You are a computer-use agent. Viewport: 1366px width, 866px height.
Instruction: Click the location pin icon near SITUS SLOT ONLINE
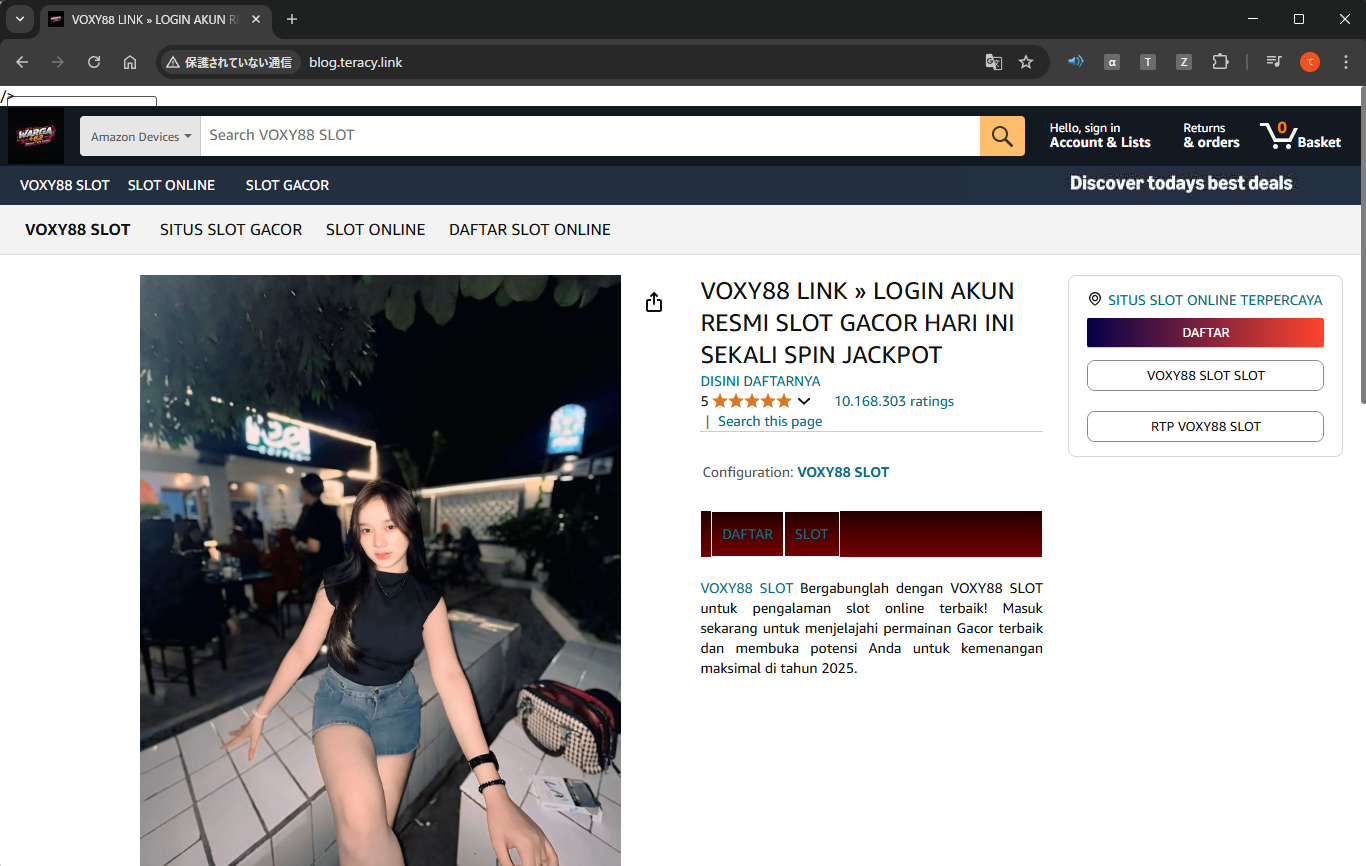point(1095,300)
